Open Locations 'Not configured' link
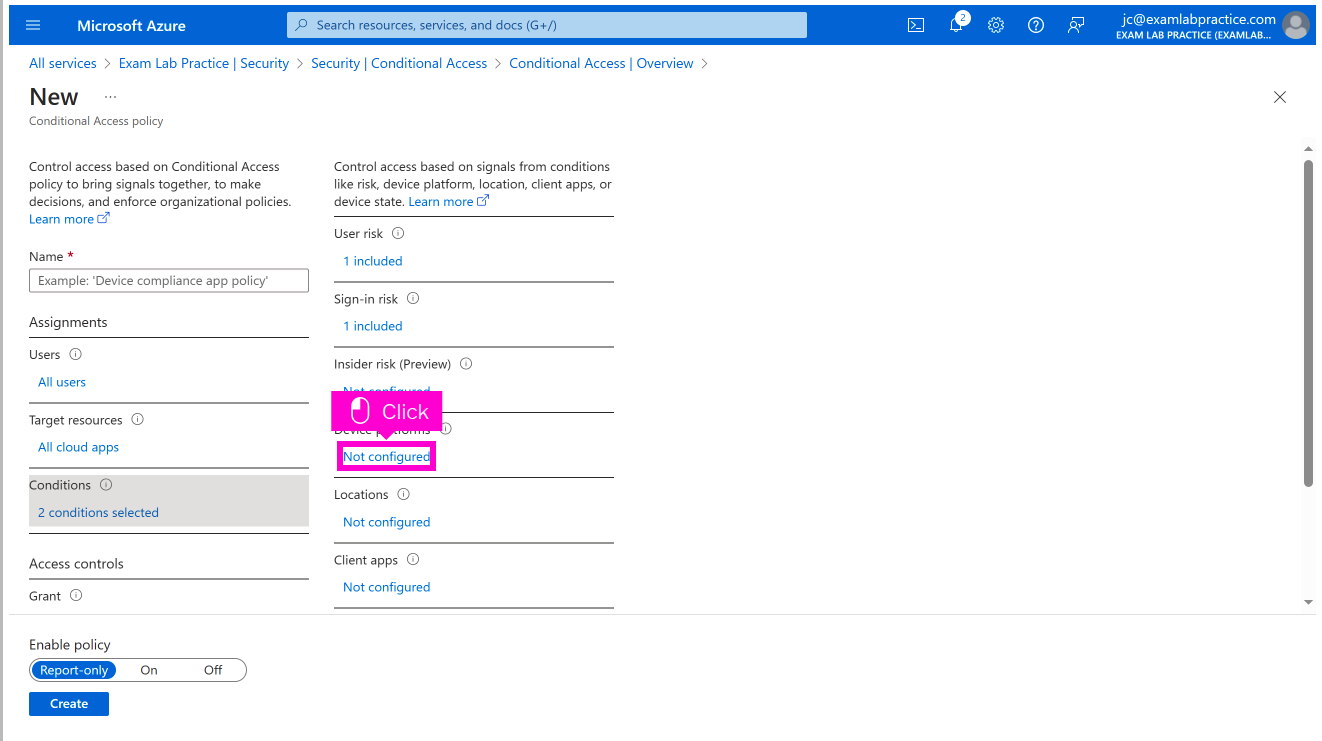This screenshot has height=741, width=1322. tap(386, 522)
